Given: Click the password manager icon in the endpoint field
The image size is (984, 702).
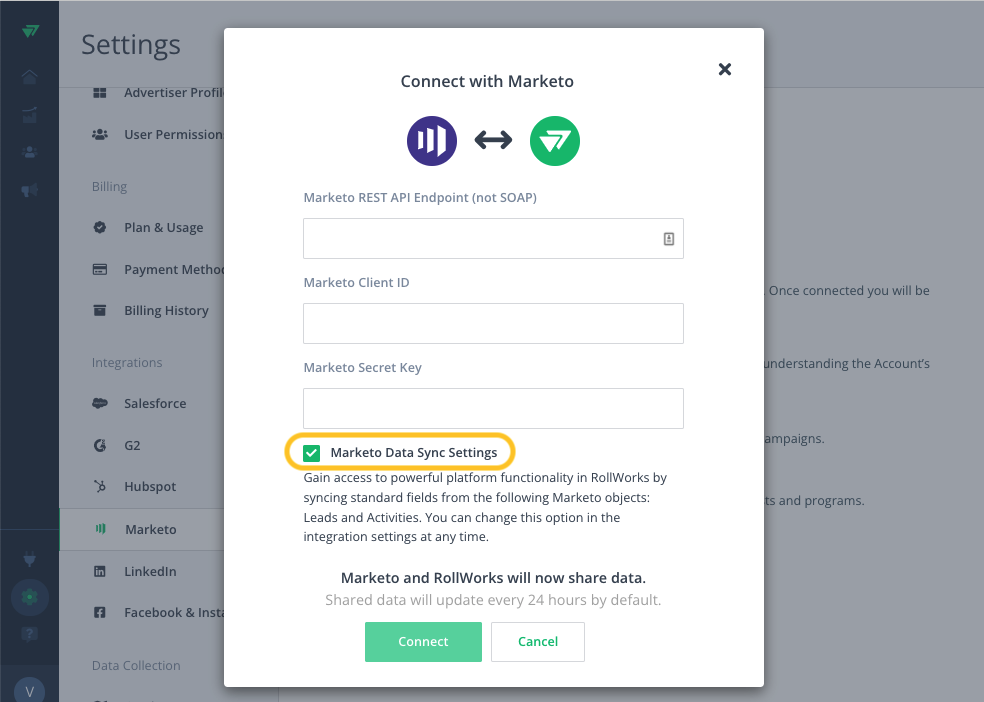Looking at the screenshot, I should pos(669,239).
